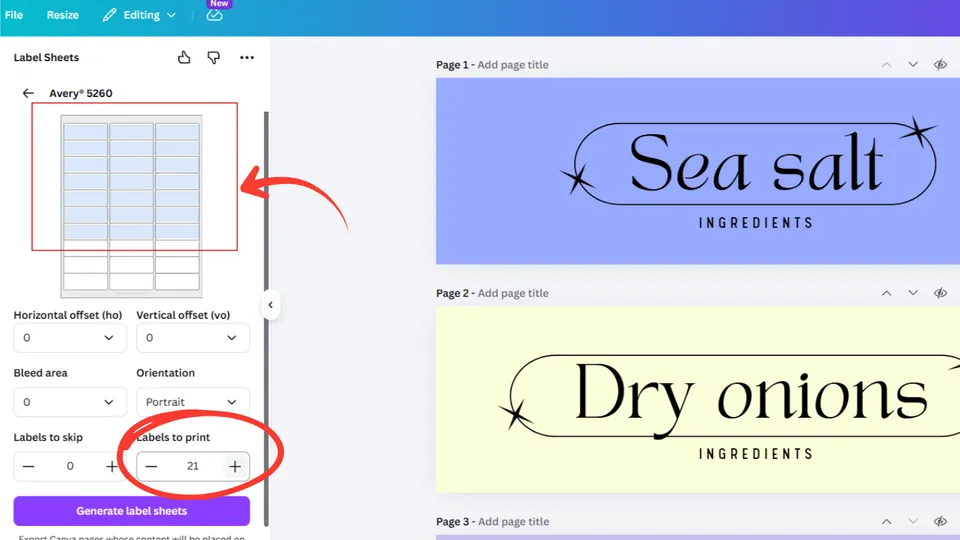960x540 pixels.
Task: Open the Editing mode dropdown
Action: [x=140, y=15]
